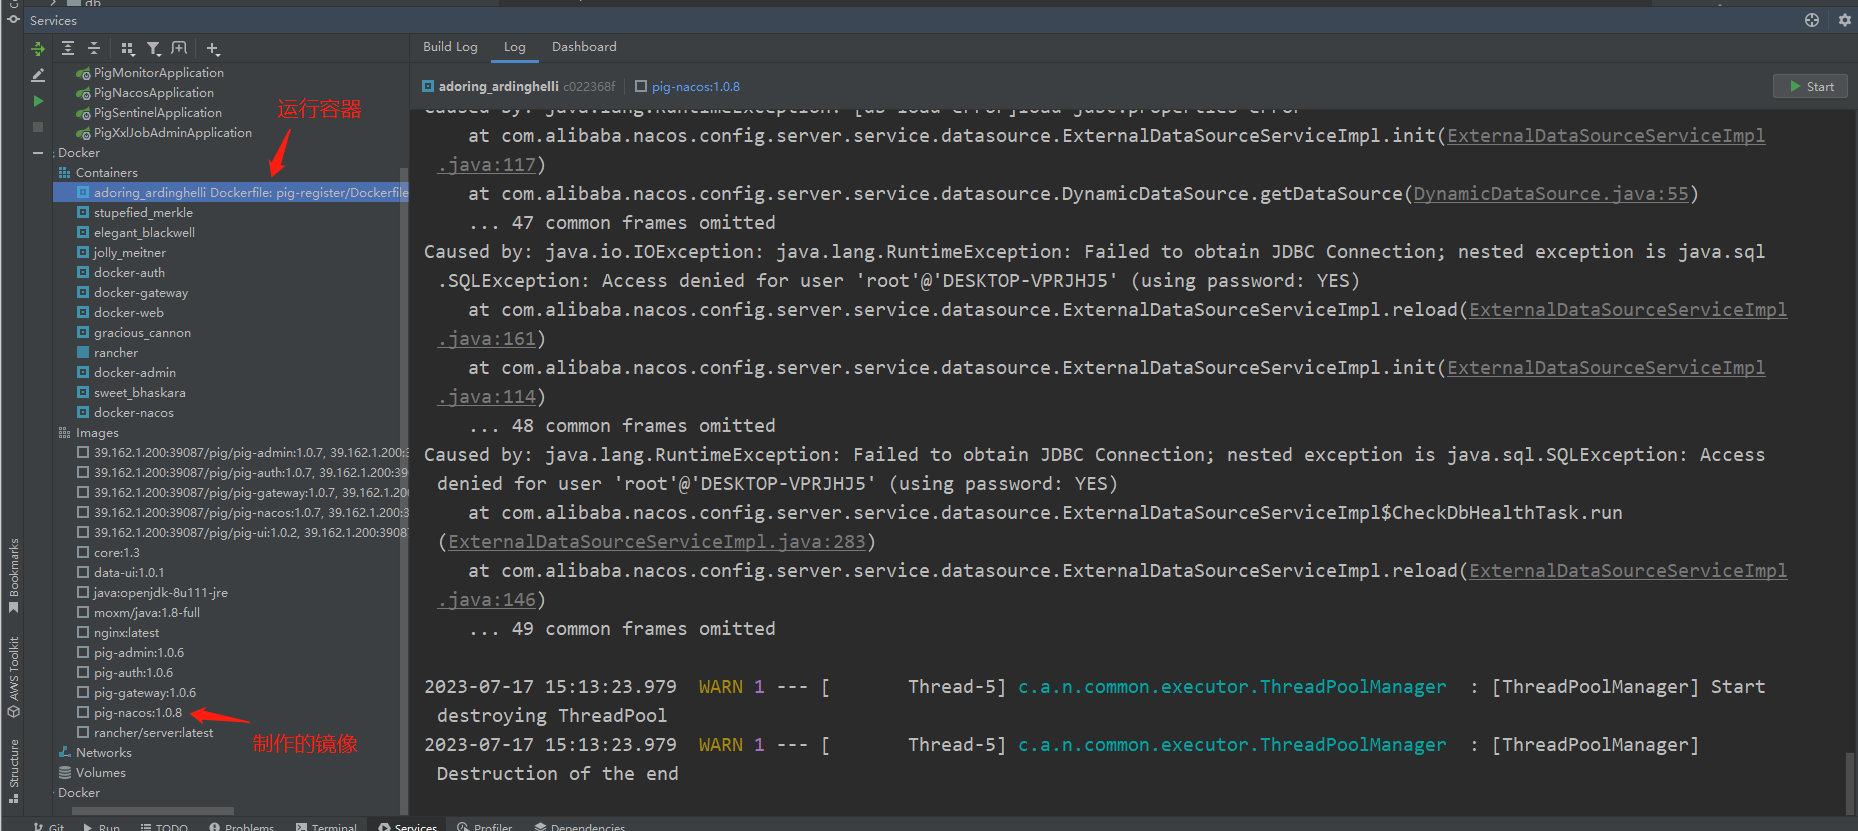Click the Images grid icon
Screen dimensions: 1858x831
click(x=65, y=433)
